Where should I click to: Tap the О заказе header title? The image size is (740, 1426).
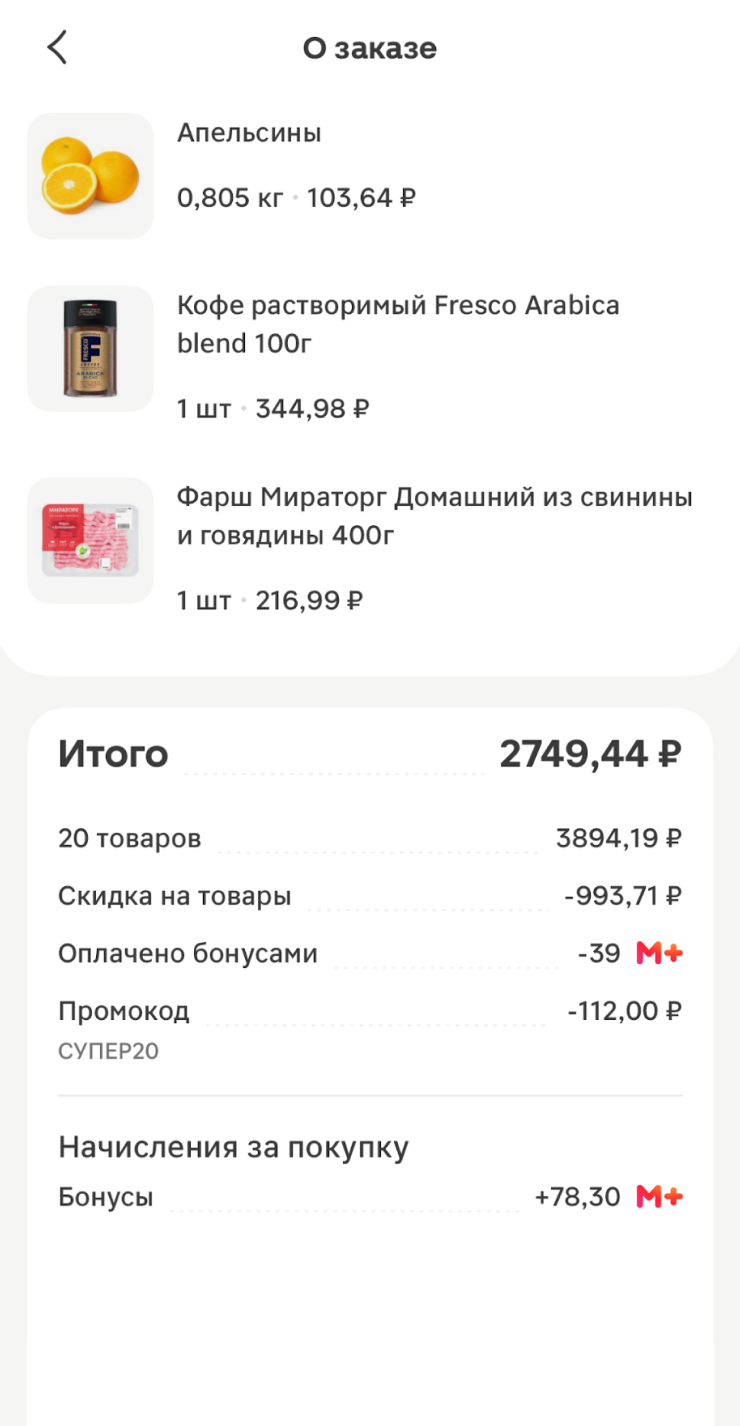click(x=370, y=48)
